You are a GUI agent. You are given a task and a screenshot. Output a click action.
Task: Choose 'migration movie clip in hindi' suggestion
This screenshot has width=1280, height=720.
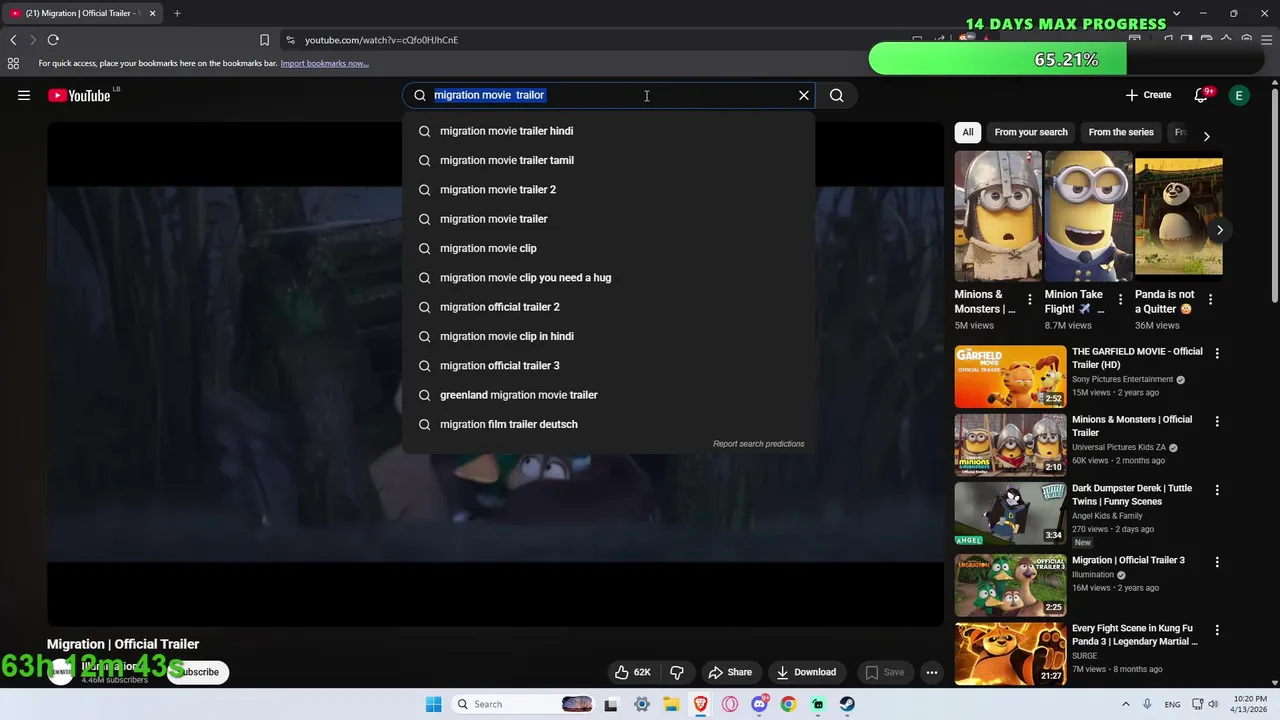(x=608, y=336)
